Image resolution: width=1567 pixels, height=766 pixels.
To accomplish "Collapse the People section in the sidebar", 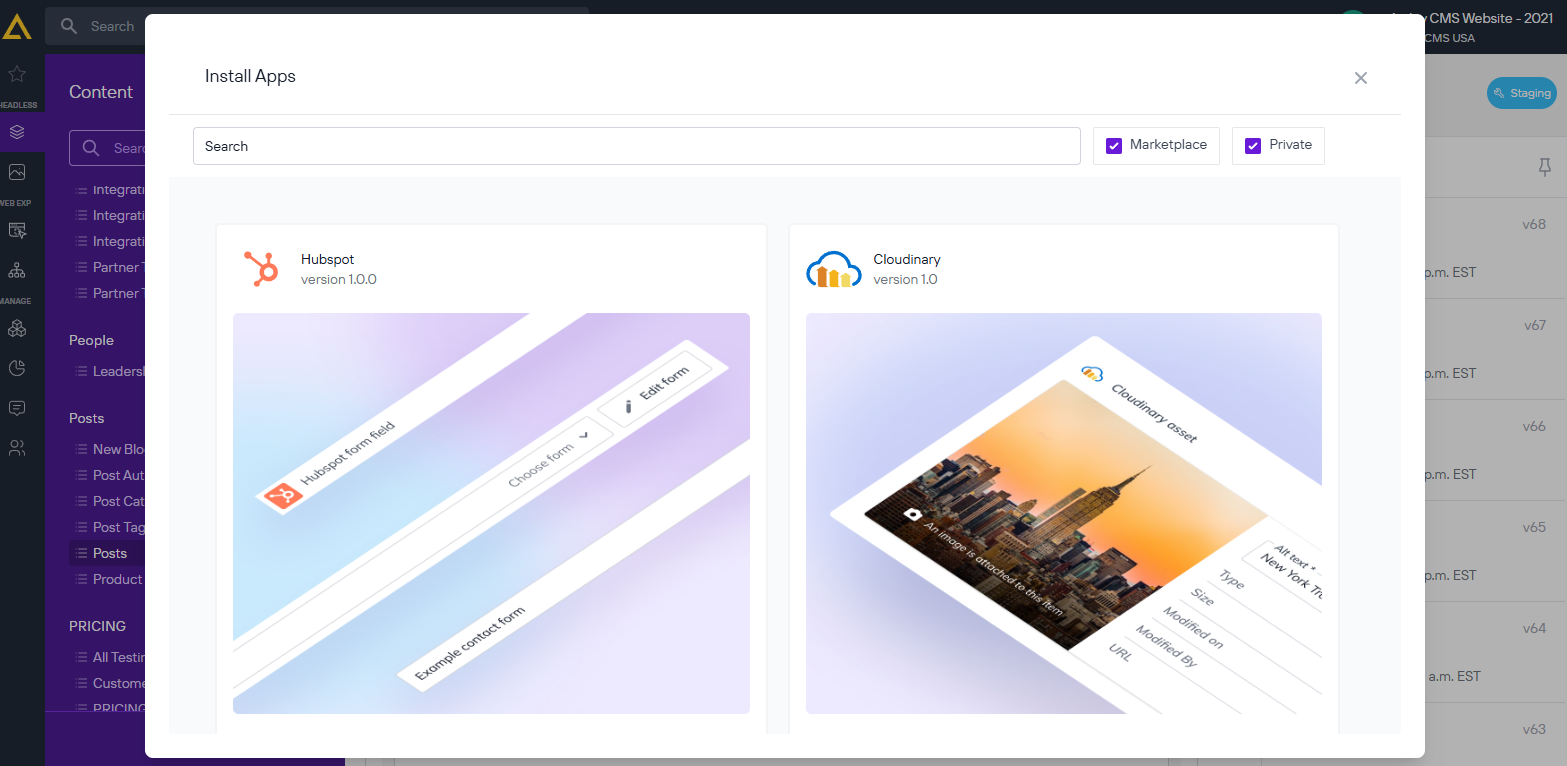I will [91, 340].
